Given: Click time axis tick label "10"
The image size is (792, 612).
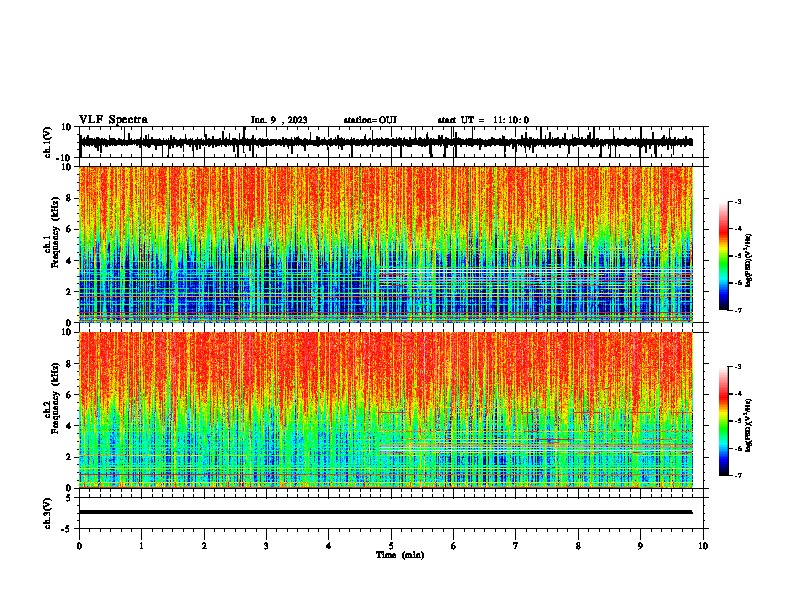Looking at the screenshot, I should (x=703, y=546).
